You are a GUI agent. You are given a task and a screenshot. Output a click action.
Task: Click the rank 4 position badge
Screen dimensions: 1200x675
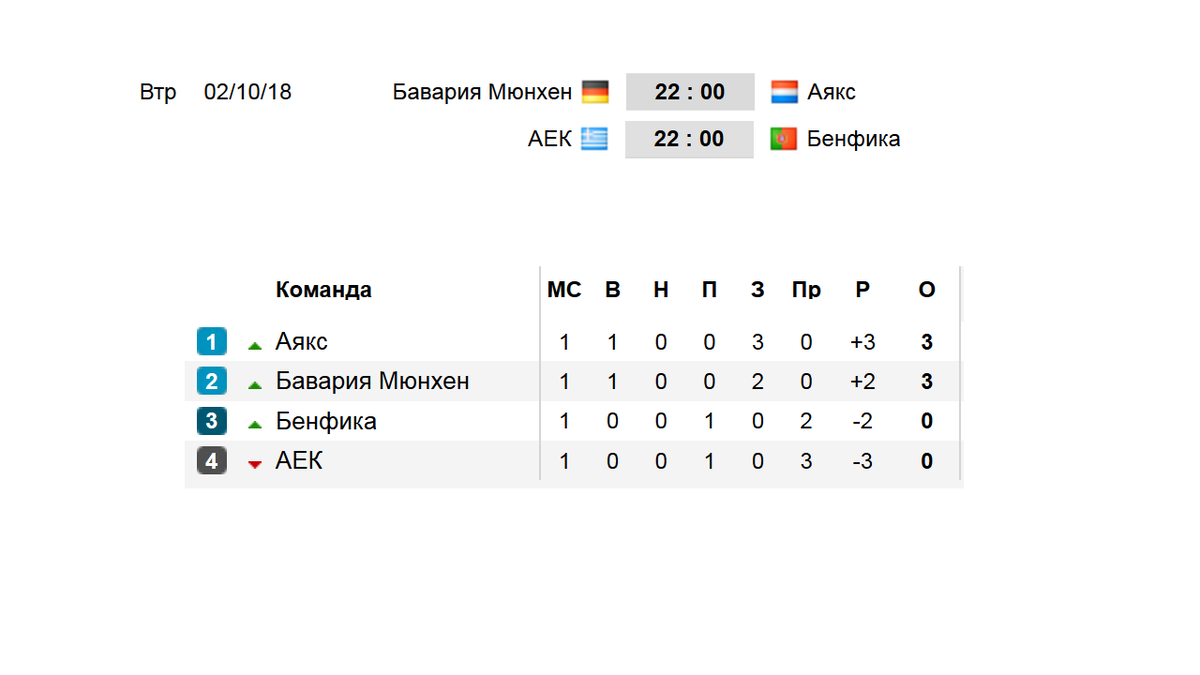212,461
